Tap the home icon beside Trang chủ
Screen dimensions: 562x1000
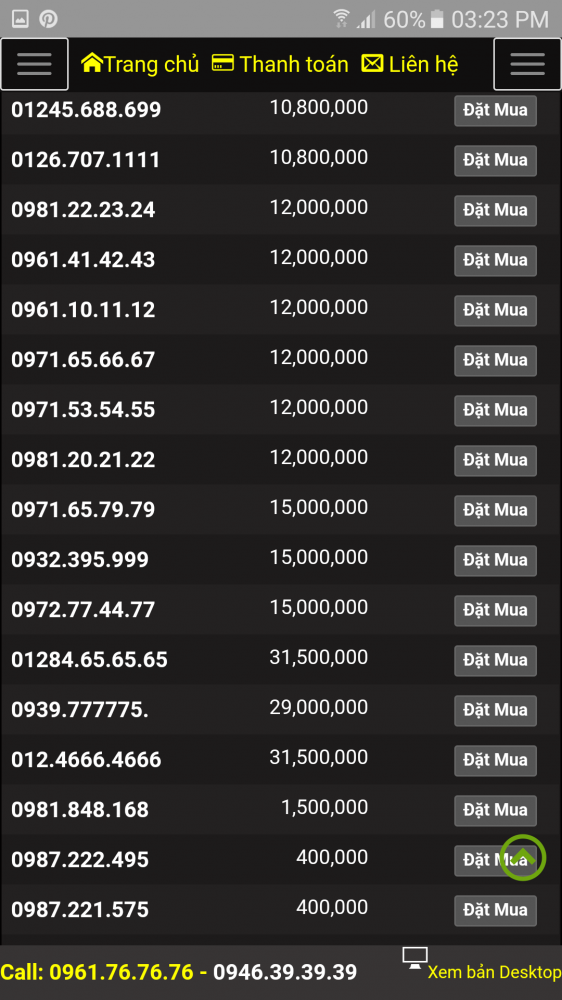(92, 63)
